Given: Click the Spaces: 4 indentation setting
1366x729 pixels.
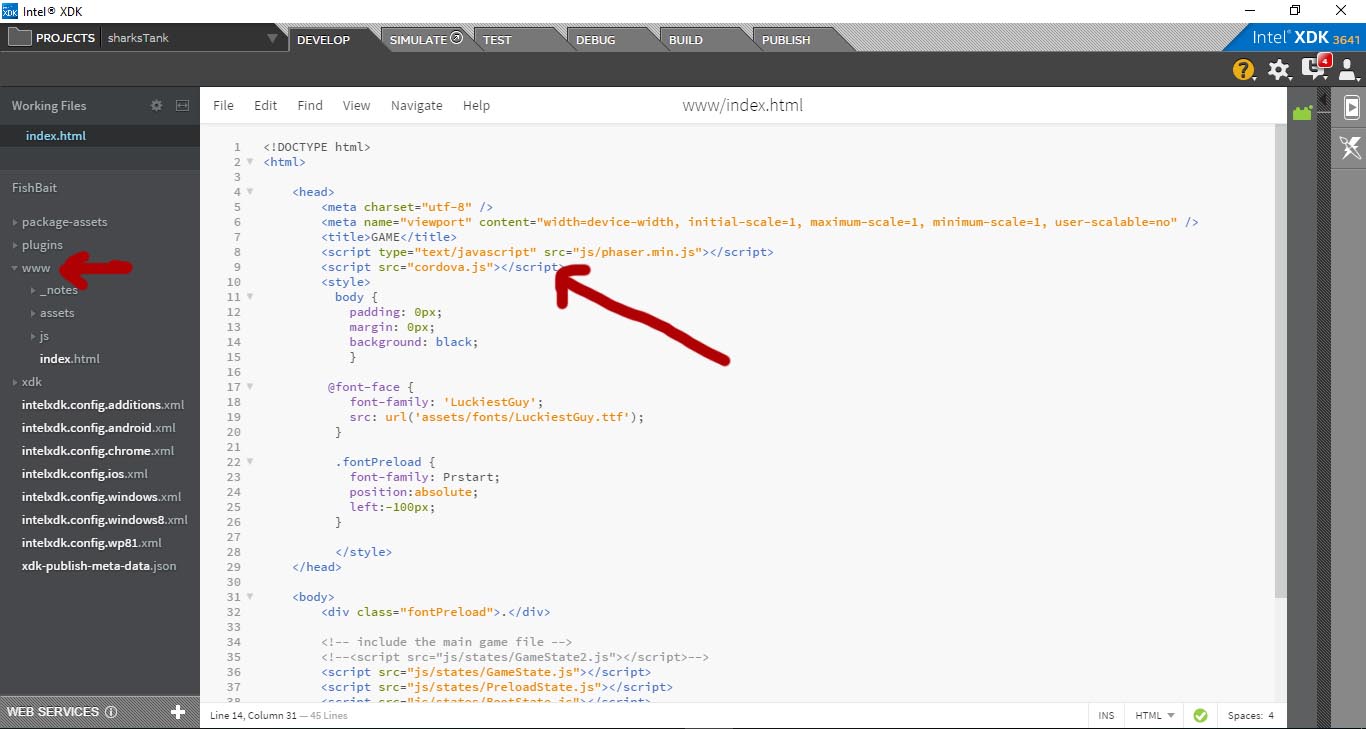Looking at the screenshot, I should [x=1250, y=715].
